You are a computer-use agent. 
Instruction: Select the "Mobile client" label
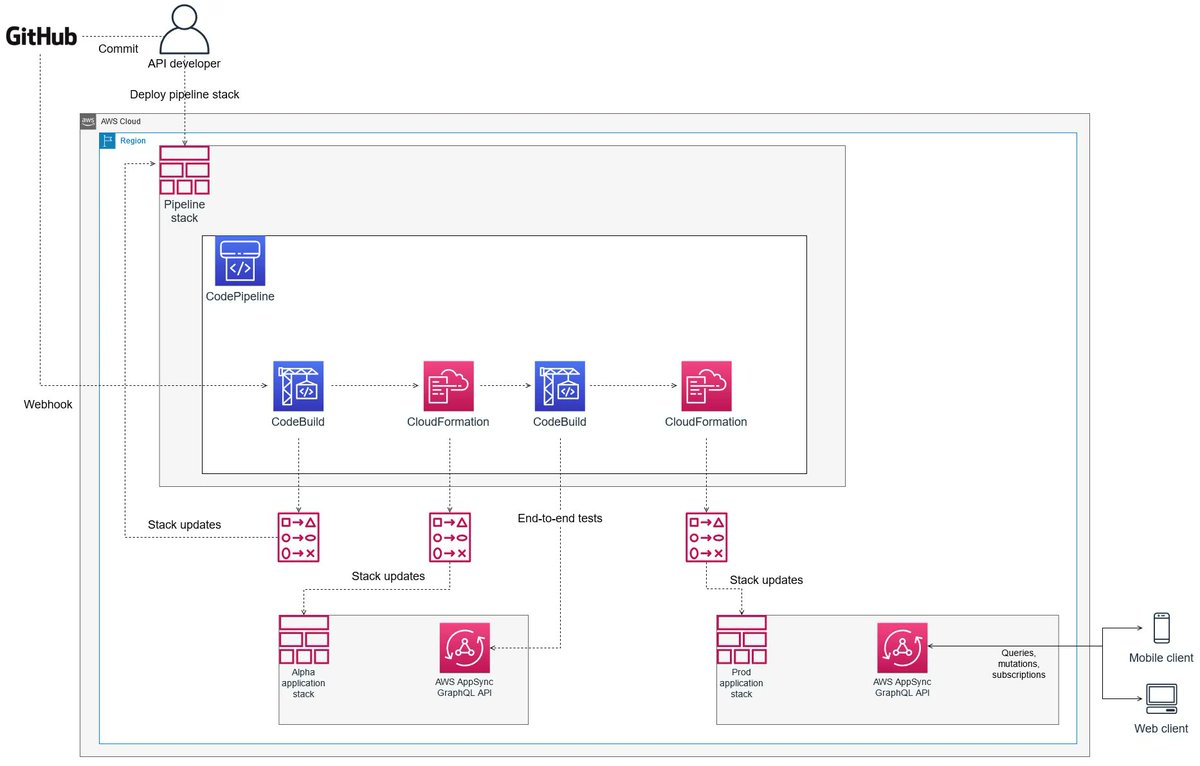(1161, 658)
